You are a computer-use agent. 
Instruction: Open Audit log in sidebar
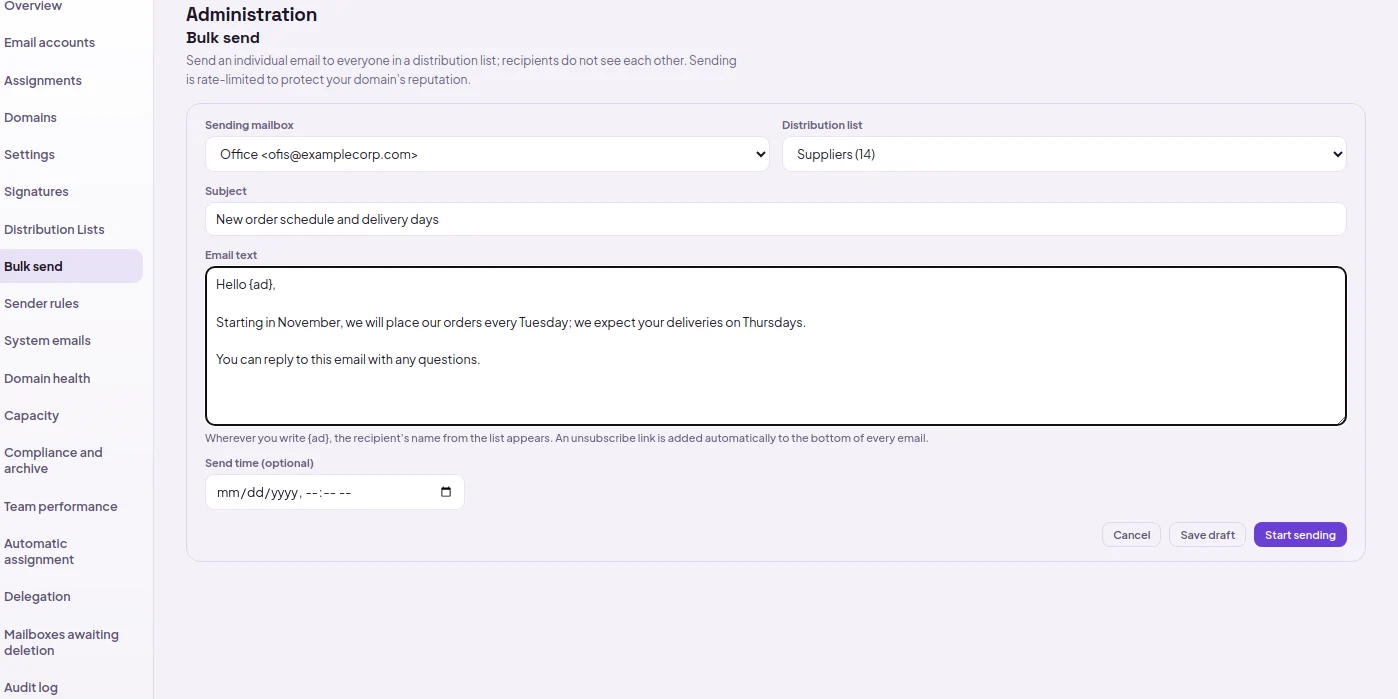pyautogui.click(x=31, y=687)
